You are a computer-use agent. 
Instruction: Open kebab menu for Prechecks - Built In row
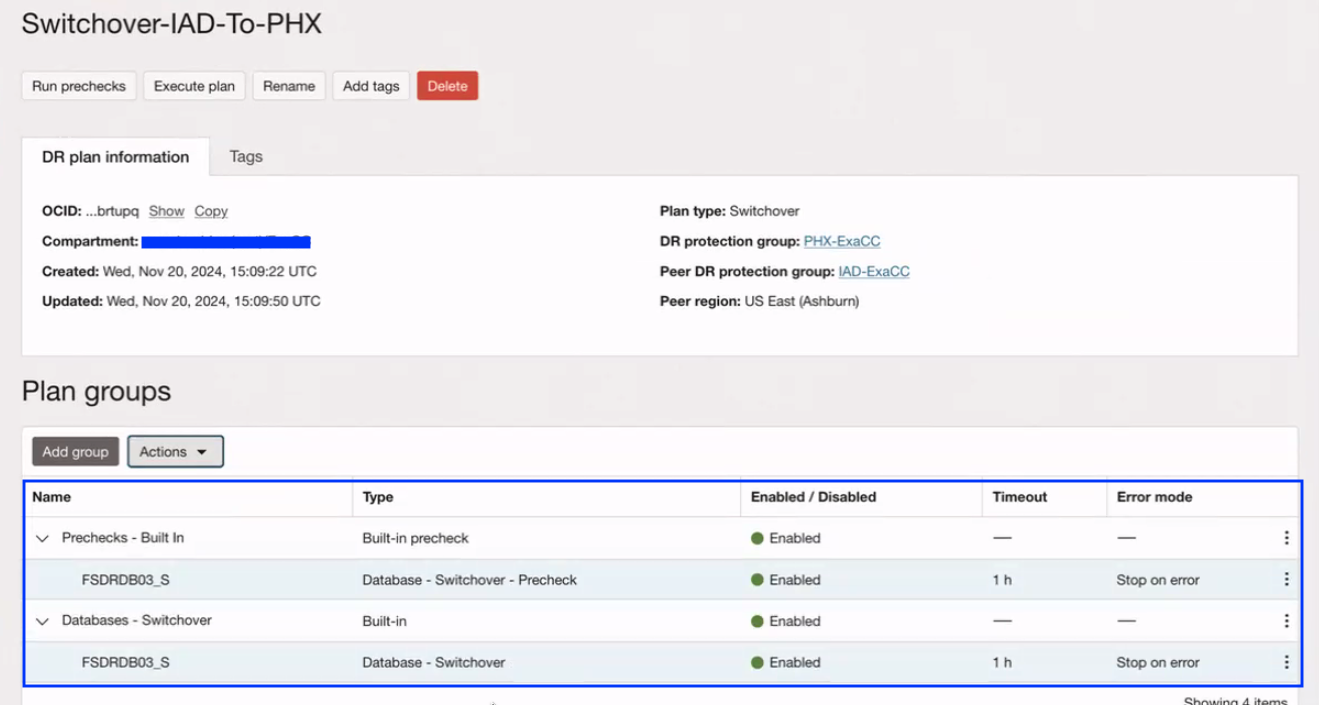[x=1286, y=538]
